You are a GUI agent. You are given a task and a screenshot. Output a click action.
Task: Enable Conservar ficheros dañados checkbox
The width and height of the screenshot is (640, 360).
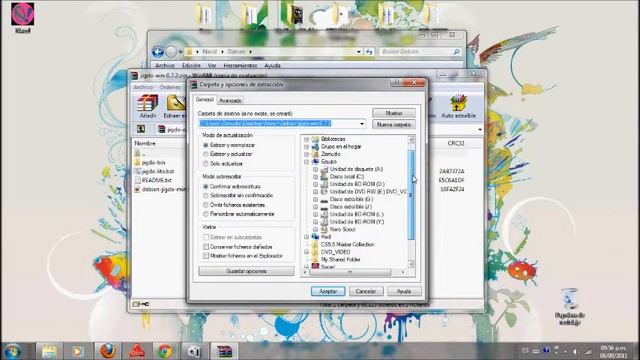coord(206,247)
